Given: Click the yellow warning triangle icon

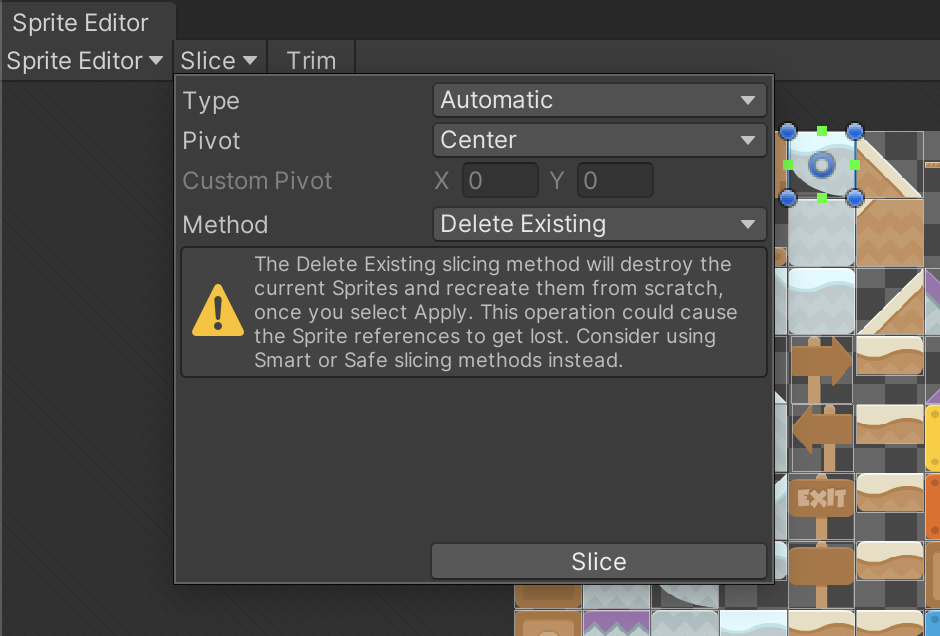Looking at the screenshot, I should coord(217,311).
